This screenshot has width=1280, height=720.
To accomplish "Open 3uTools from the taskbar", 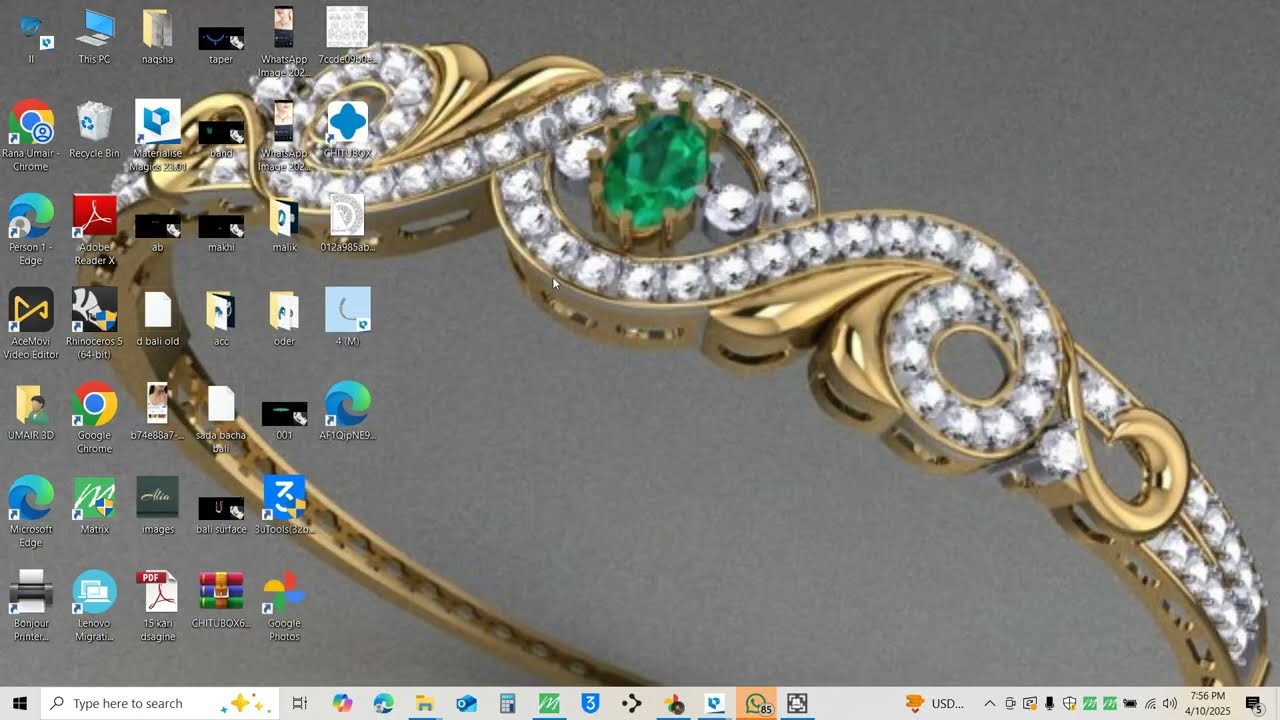I will (590, 703).
